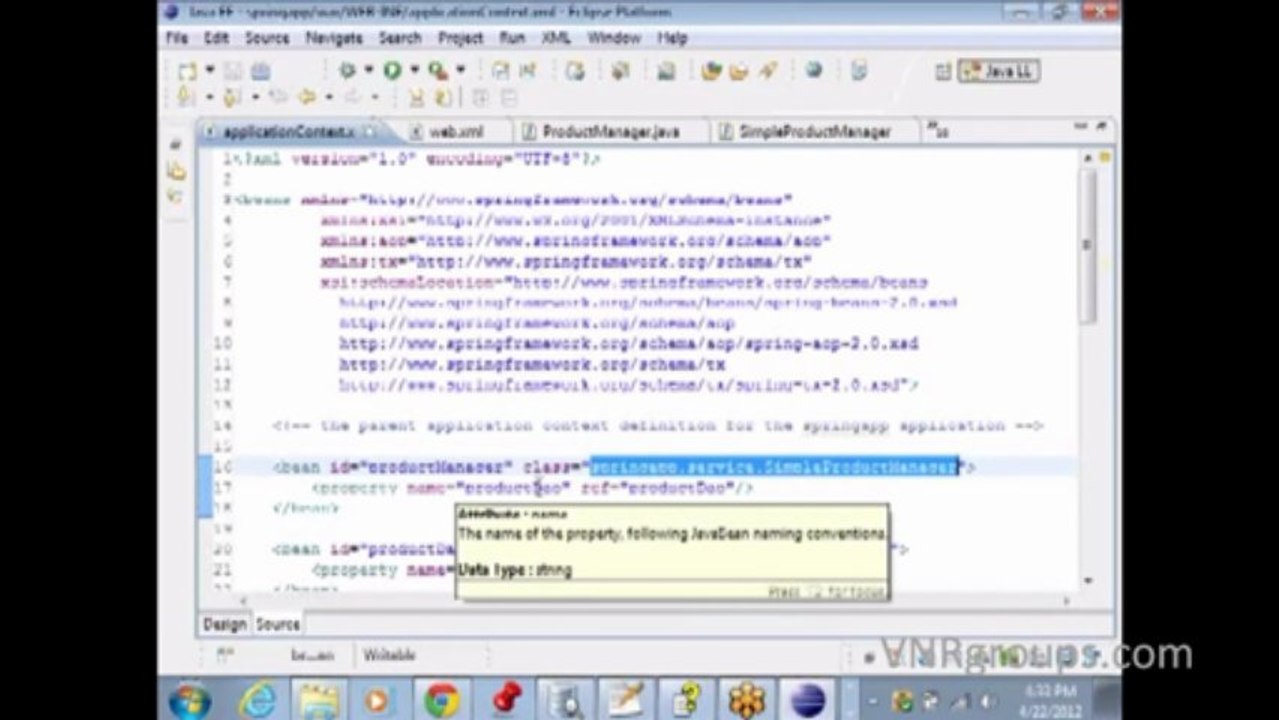
Task: Click the bean id productManager text
Action: point(435,467)
